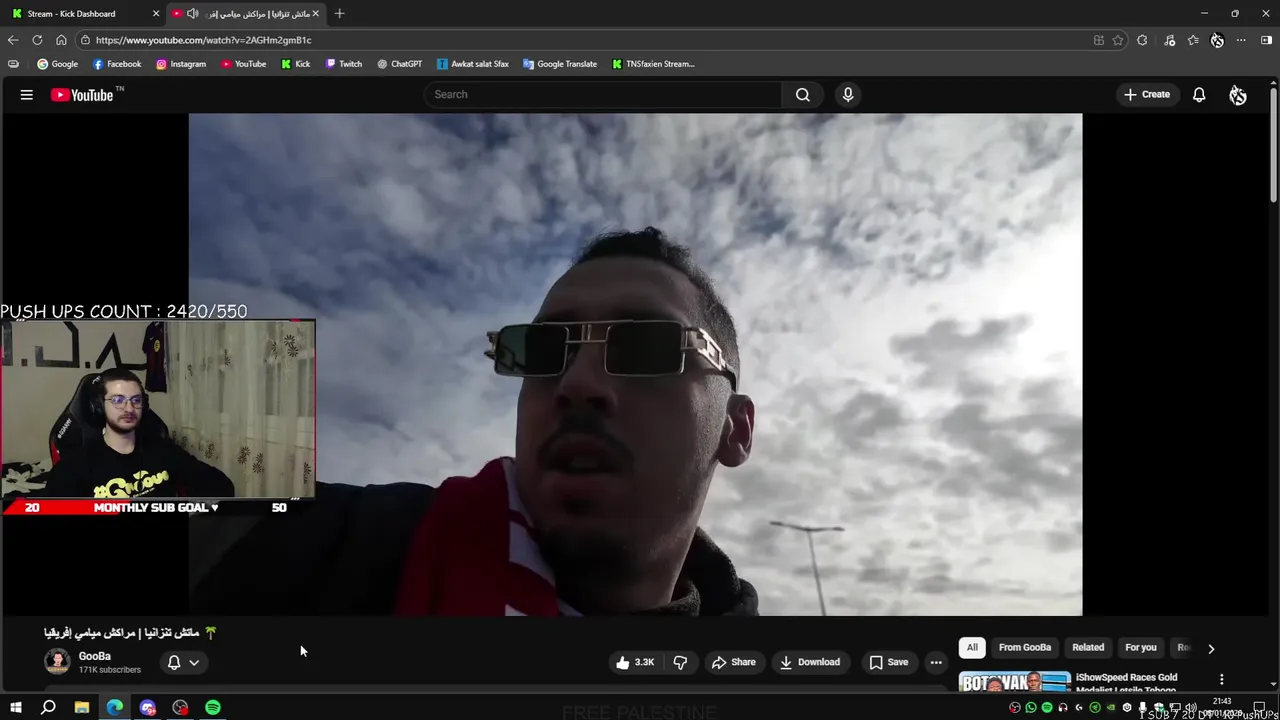Open the ChatGPT bookmark
Viewport: 1280px width, 720px height.
399,64
